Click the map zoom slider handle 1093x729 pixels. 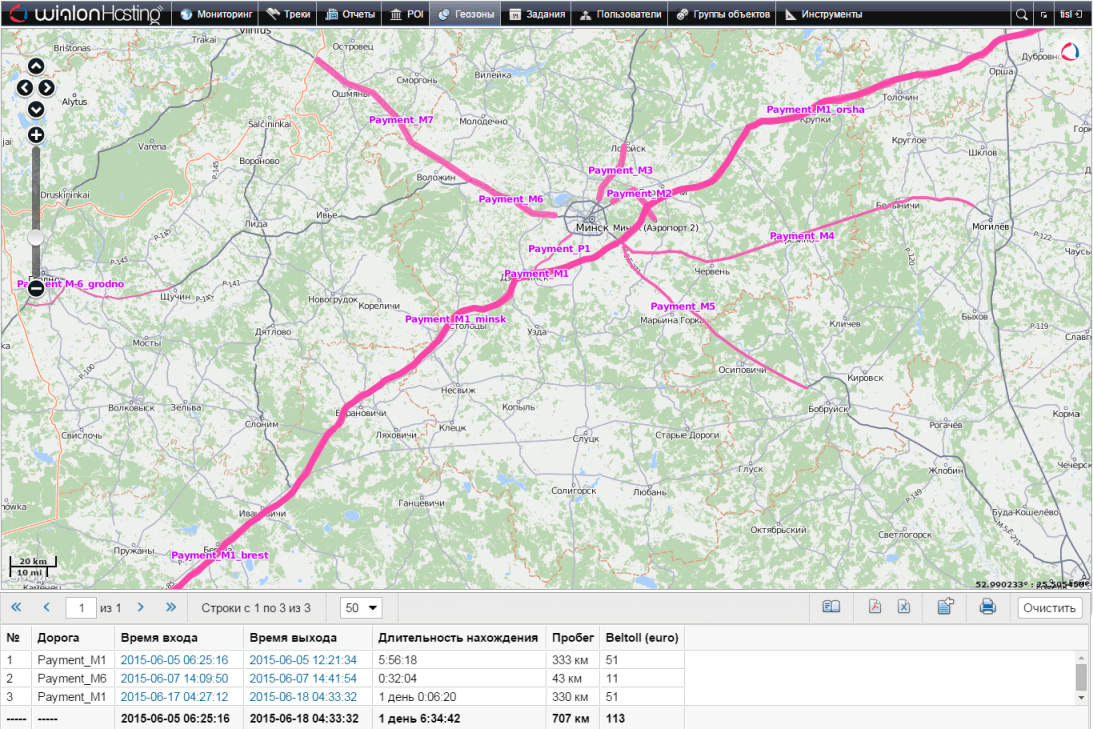[x=36, y=237]
